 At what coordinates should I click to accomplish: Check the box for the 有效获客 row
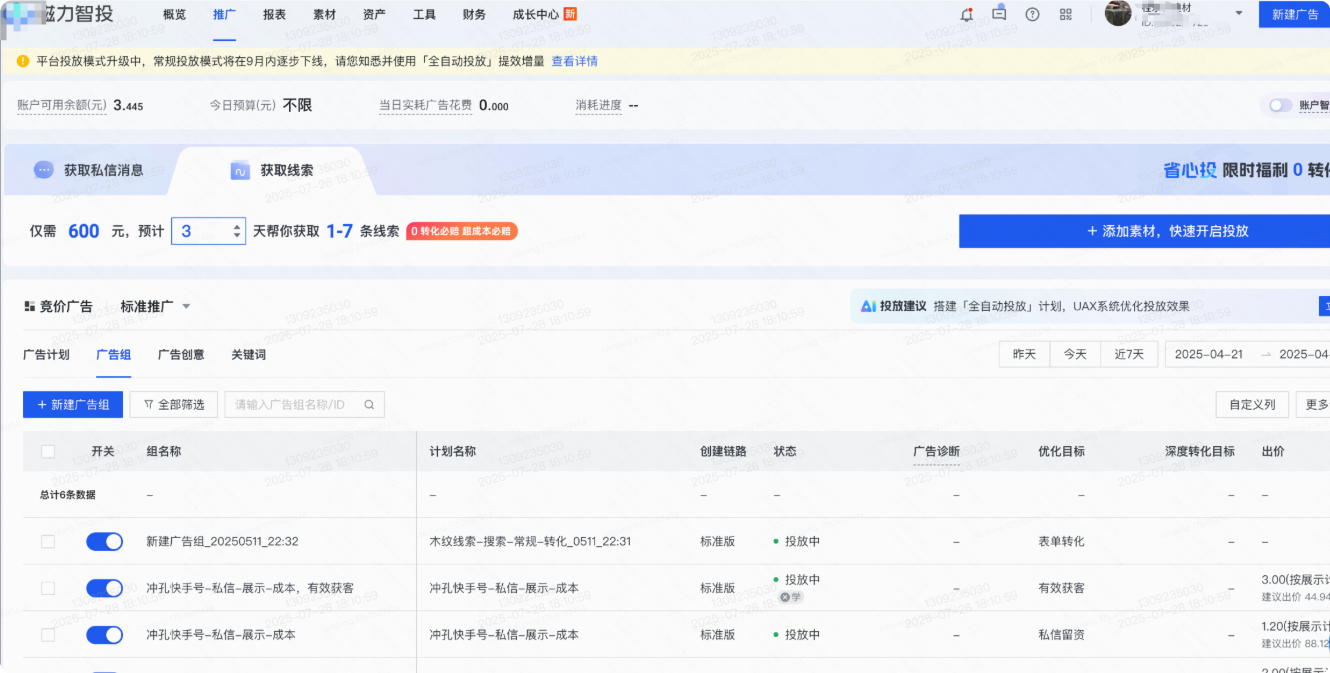click(48, 588)
